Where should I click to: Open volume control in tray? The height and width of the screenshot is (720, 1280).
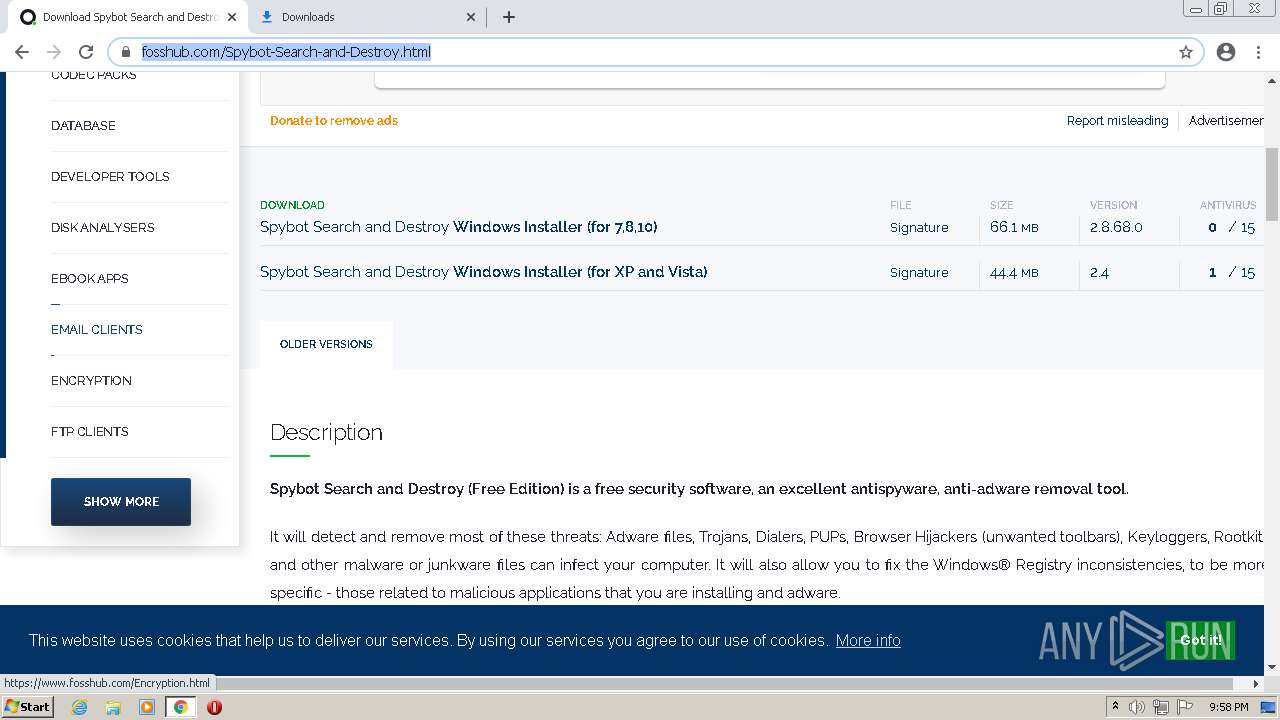coord(1138,707)
